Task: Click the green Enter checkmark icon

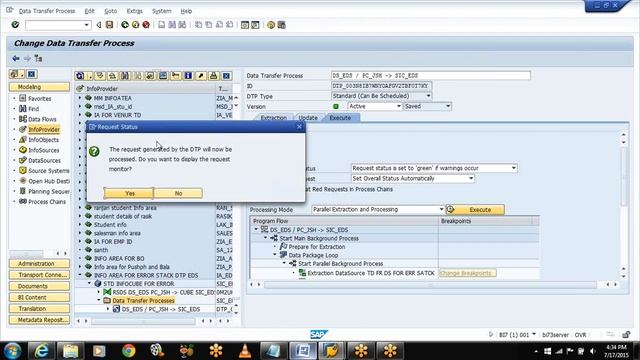Action: [x=15, y=25]
